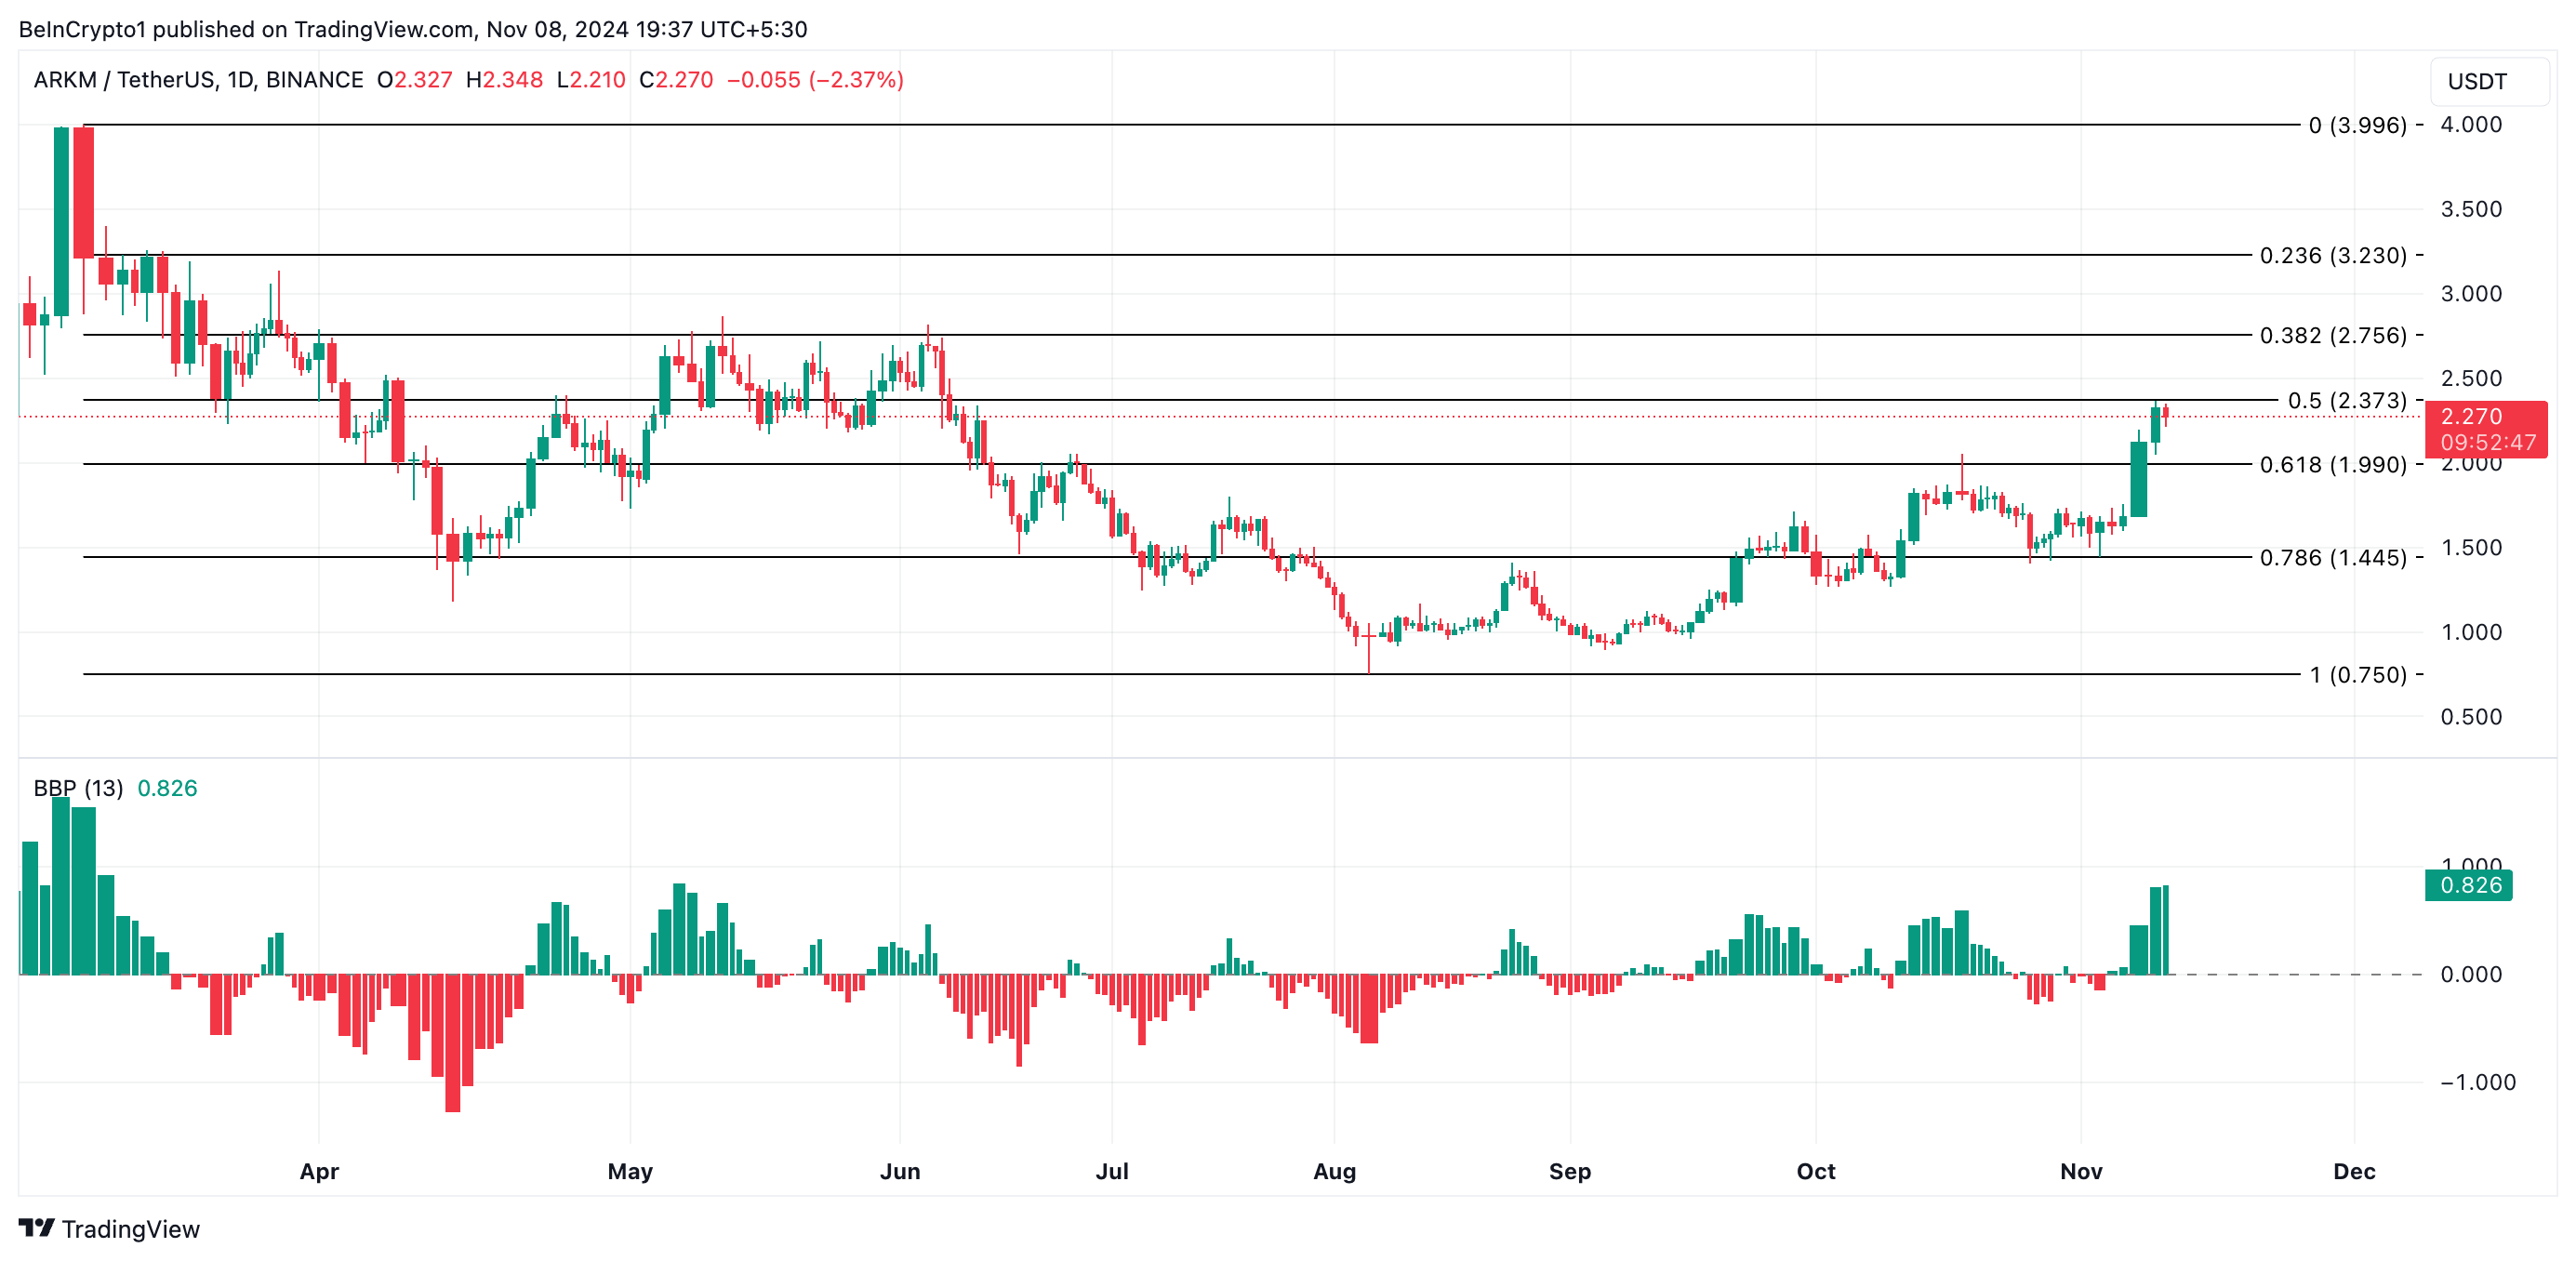Select the 0.236 (3.230) Fibonacci label

[2332, 256]
